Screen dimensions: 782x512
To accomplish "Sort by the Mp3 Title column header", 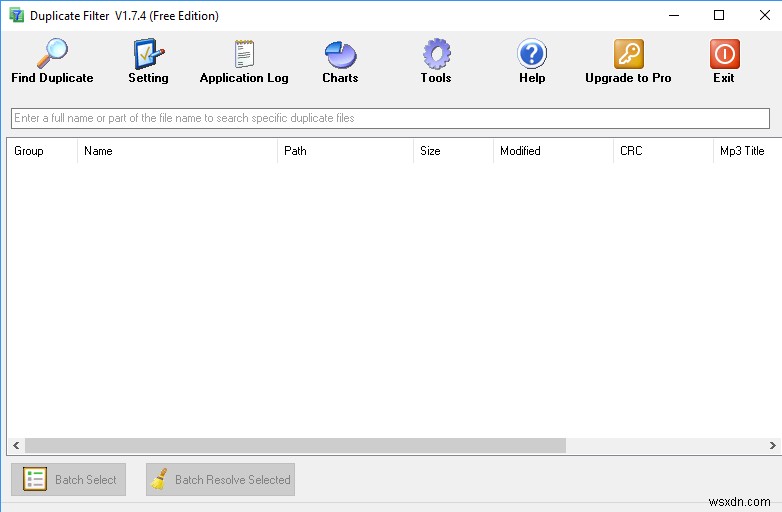I will click(x=748, y=151).
